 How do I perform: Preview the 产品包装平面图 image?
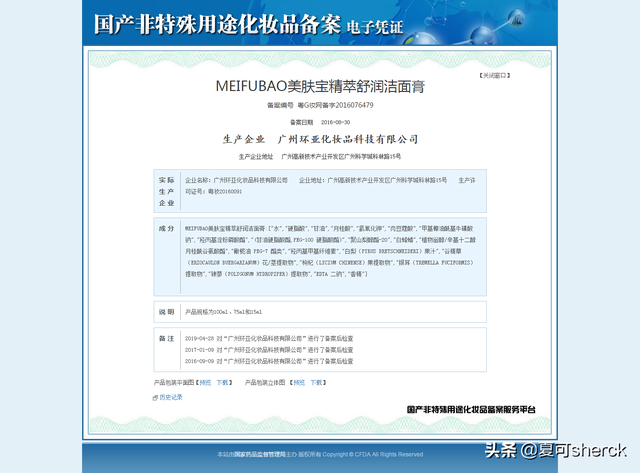(x=205, y=382)
